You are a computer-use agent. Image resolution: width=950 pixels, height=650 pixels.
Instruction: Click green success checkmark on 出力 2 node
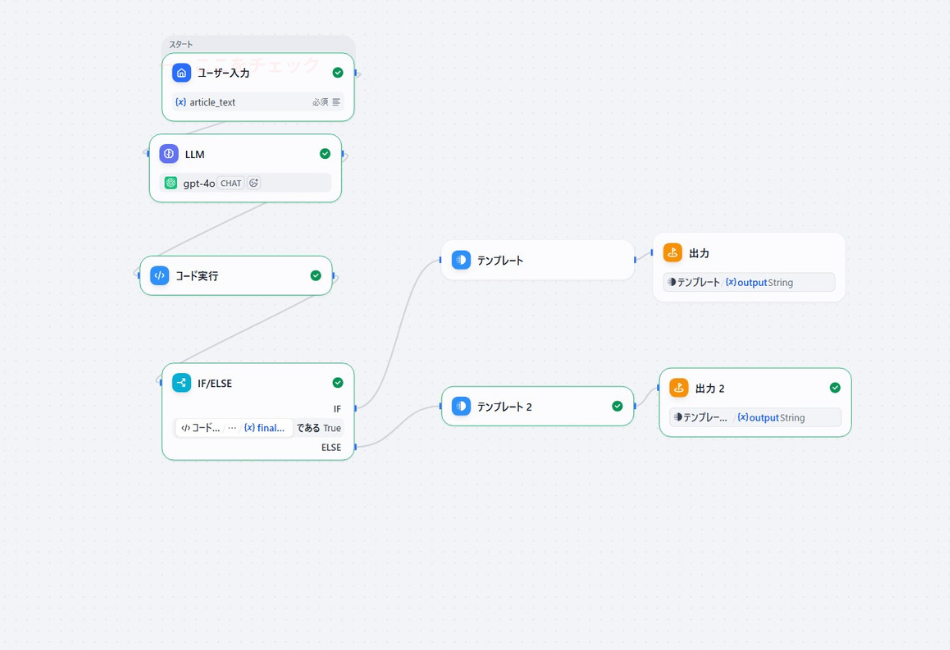(835, 388)
